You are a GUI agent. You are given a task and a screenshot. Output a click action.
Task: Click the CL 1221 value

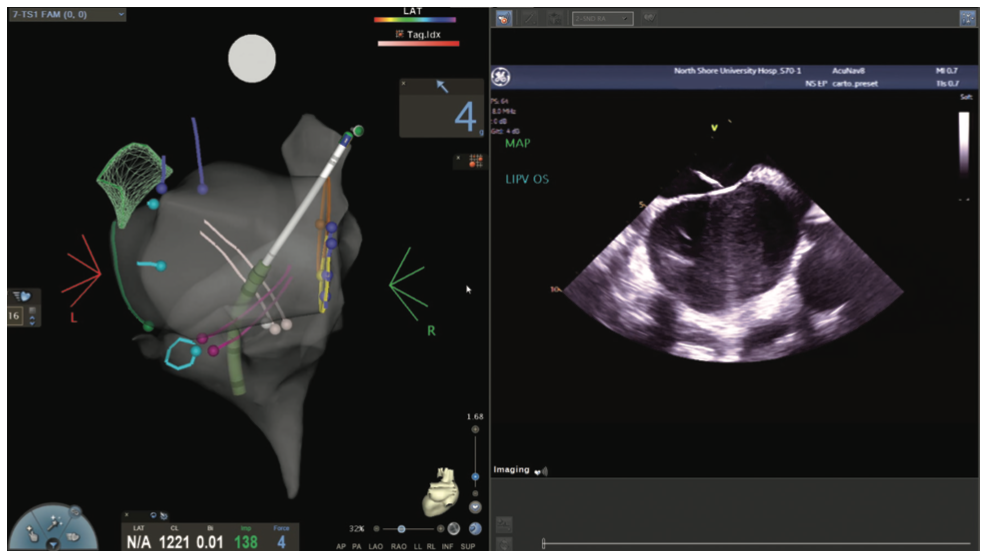(174, 542)
